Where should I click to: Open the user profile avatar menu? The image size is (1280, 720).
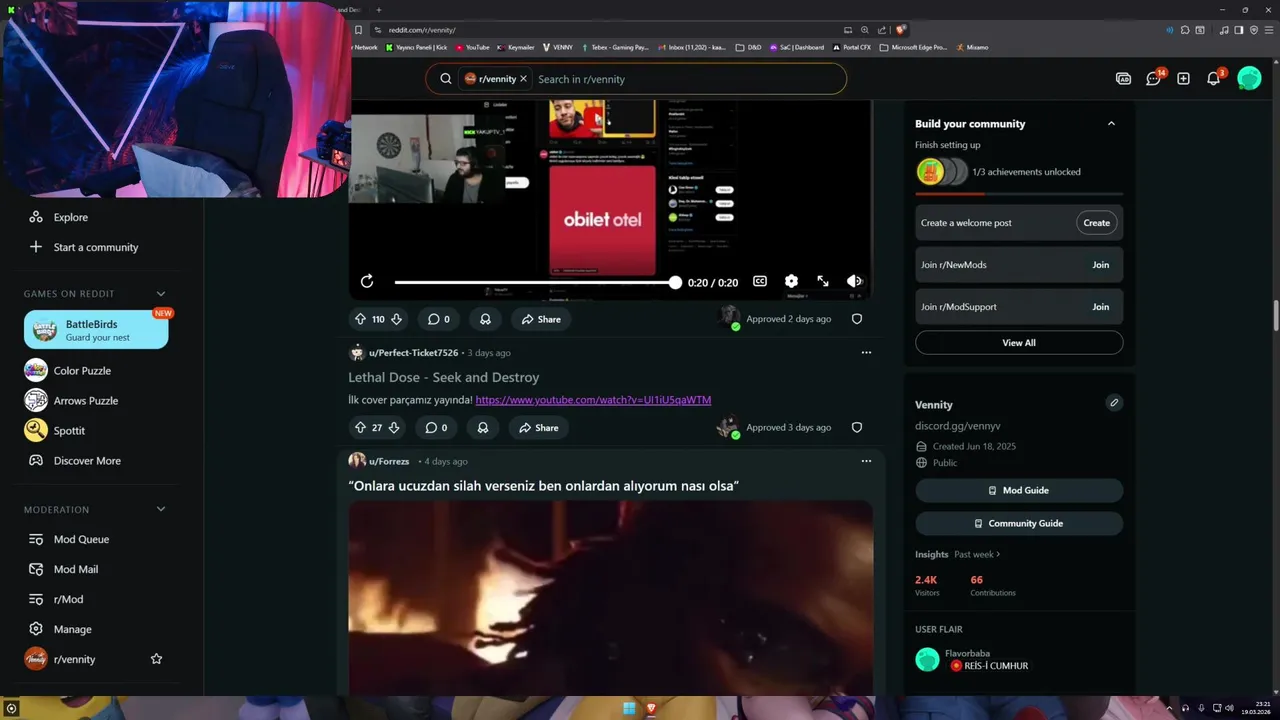tap(1249, 78)
